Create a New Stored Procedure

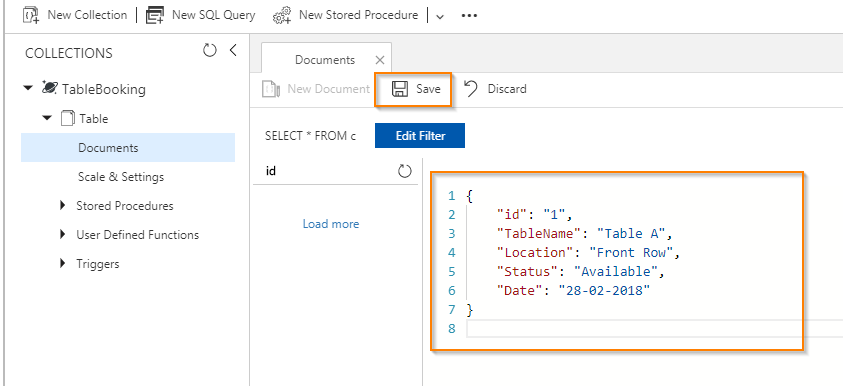(x=346, y=15)
